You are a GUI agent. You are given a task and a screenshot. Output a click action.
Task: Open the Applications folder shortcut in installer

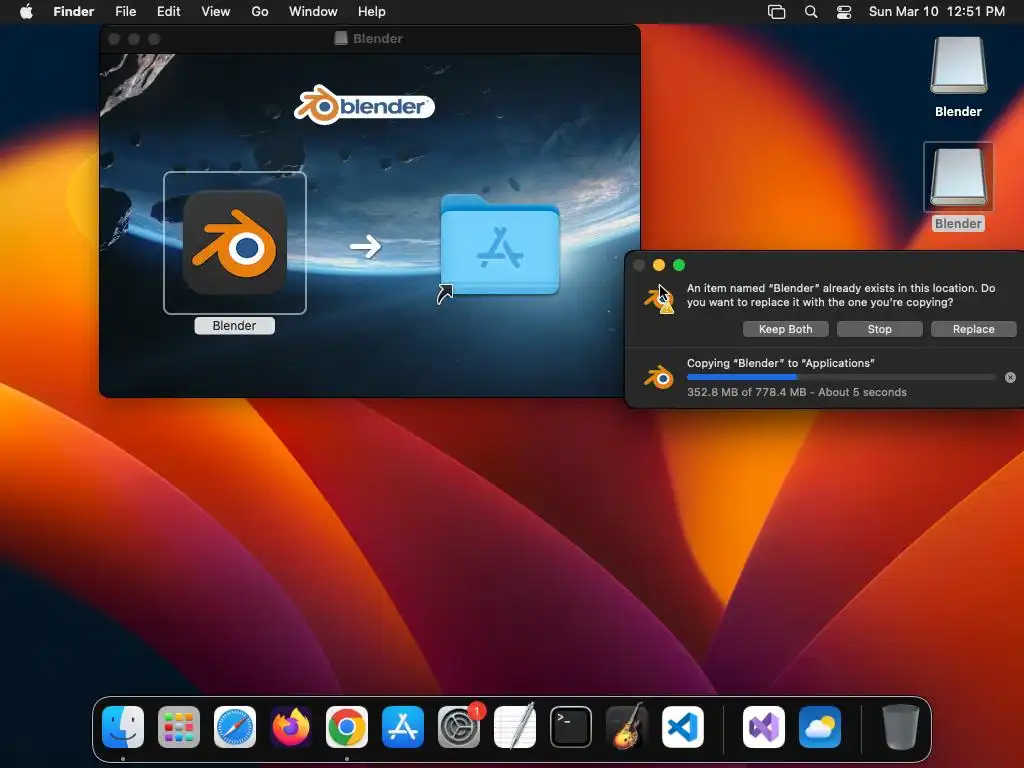(500, 245)
